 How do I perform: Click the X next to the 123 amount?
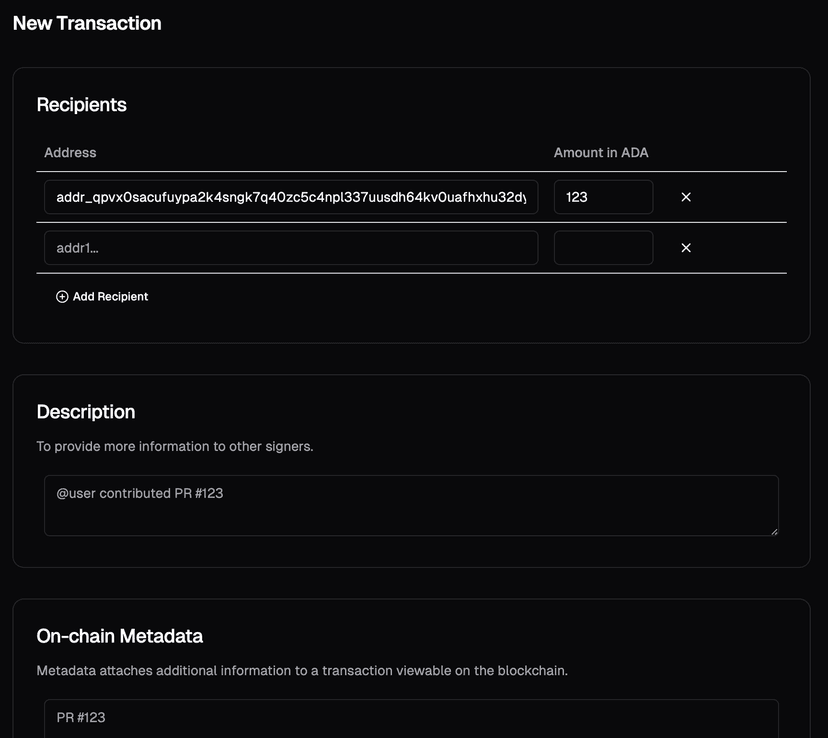click(686, 197)
